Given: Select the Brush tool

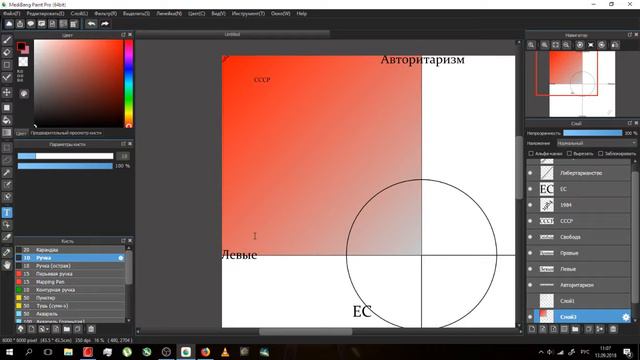Looking at the screenshot, I should click(x=7, y=40).
